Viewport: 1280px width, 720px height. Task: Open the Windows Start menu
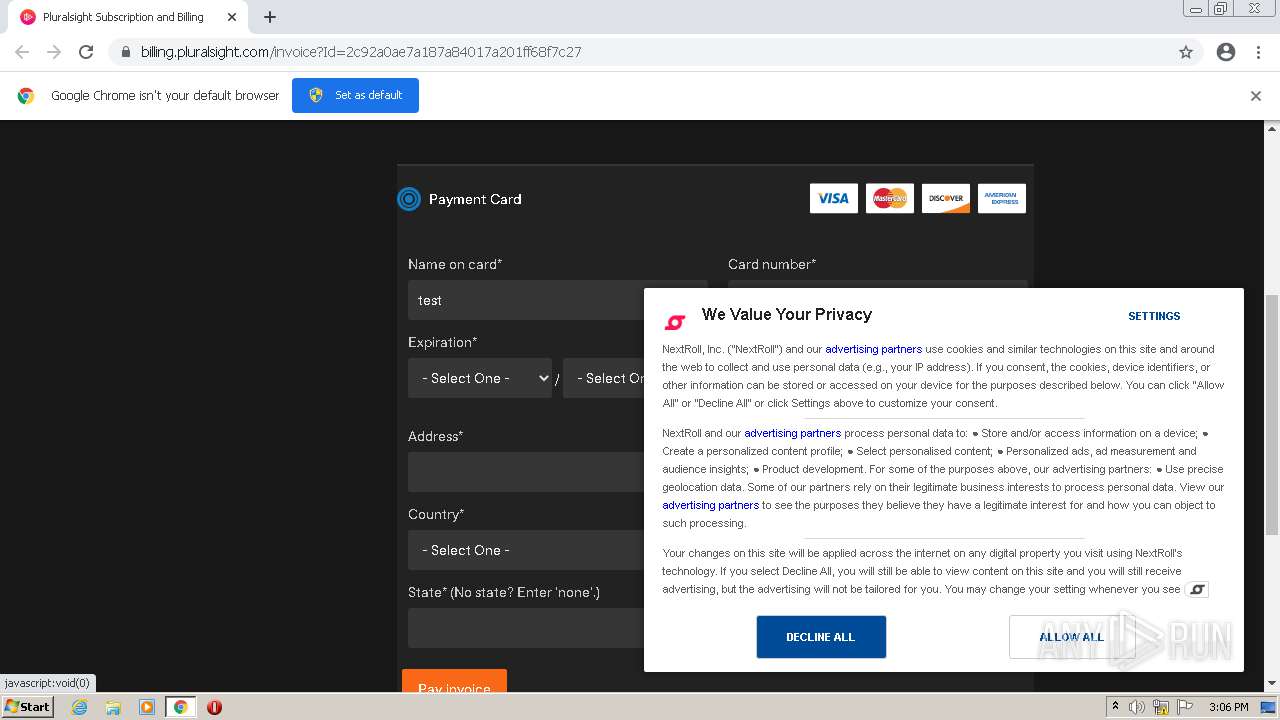pos(27,707)
